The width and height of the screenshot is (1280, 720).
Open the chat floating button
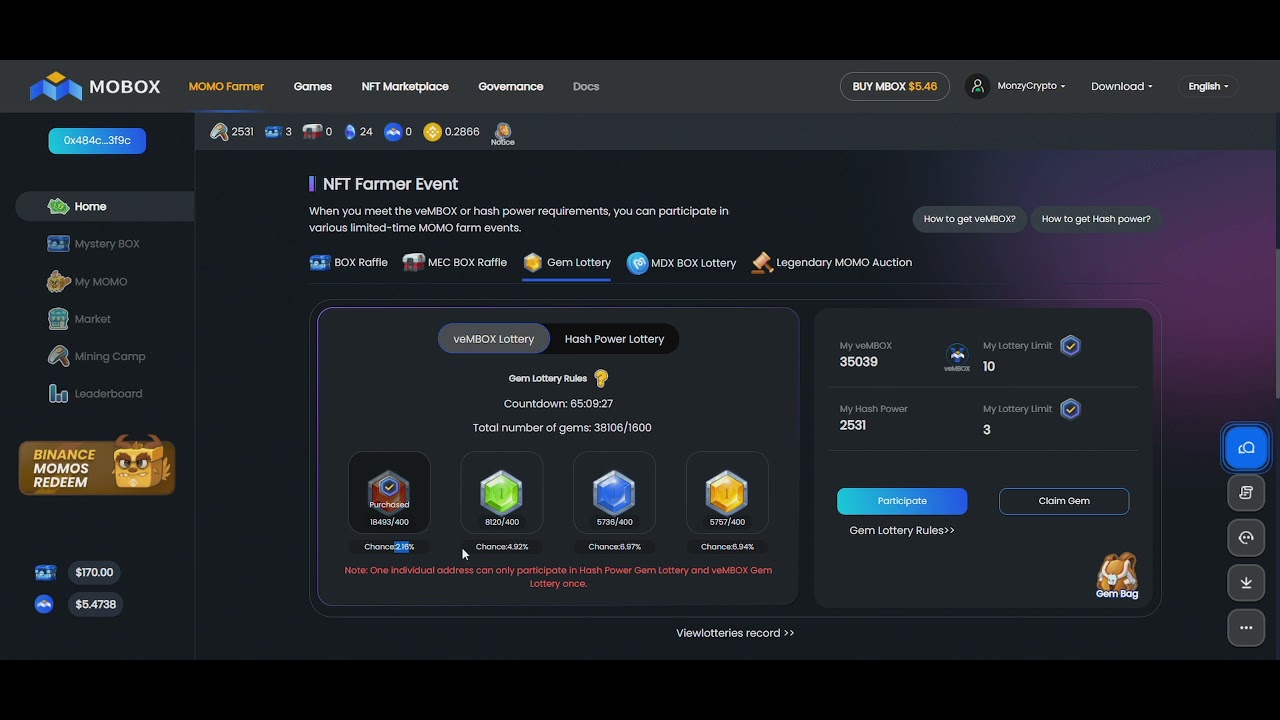coord(1246,448)
